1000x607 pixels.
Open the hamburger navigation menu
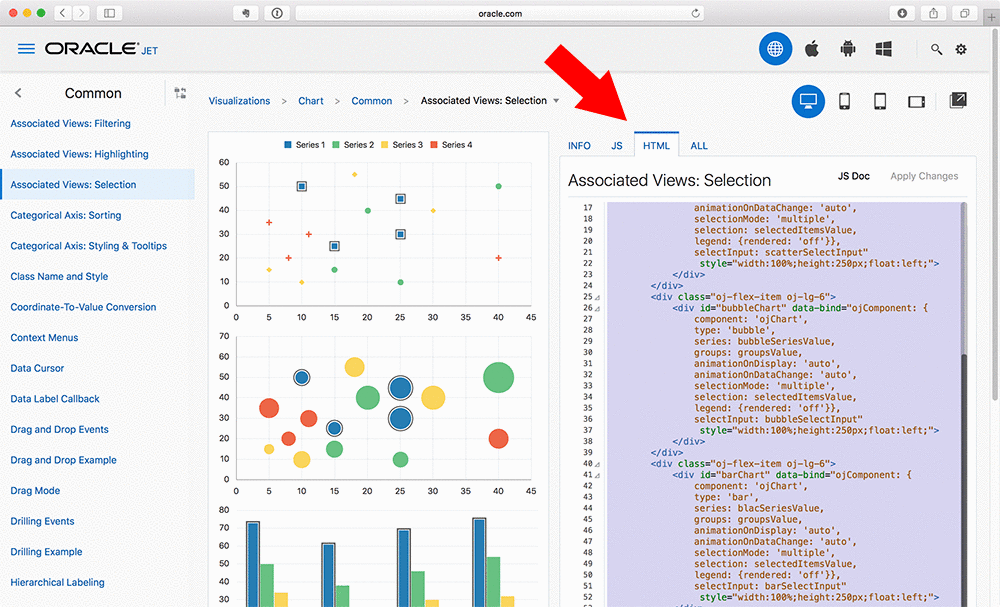(26, 49)
